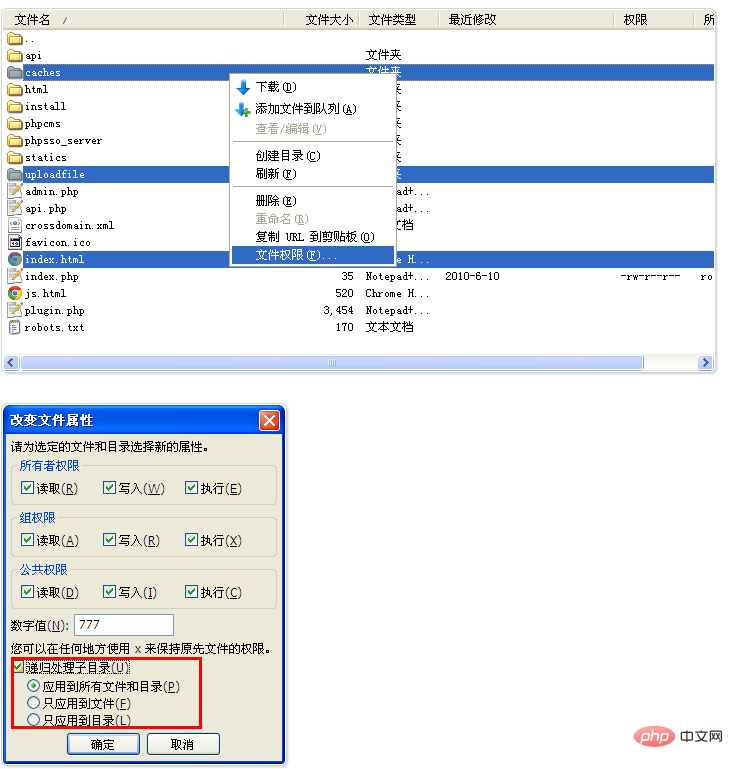Select 应用到所有文件和目录(P) radio option
The height and width of the screenshot is (769, 733).
(x=33, y=686)
